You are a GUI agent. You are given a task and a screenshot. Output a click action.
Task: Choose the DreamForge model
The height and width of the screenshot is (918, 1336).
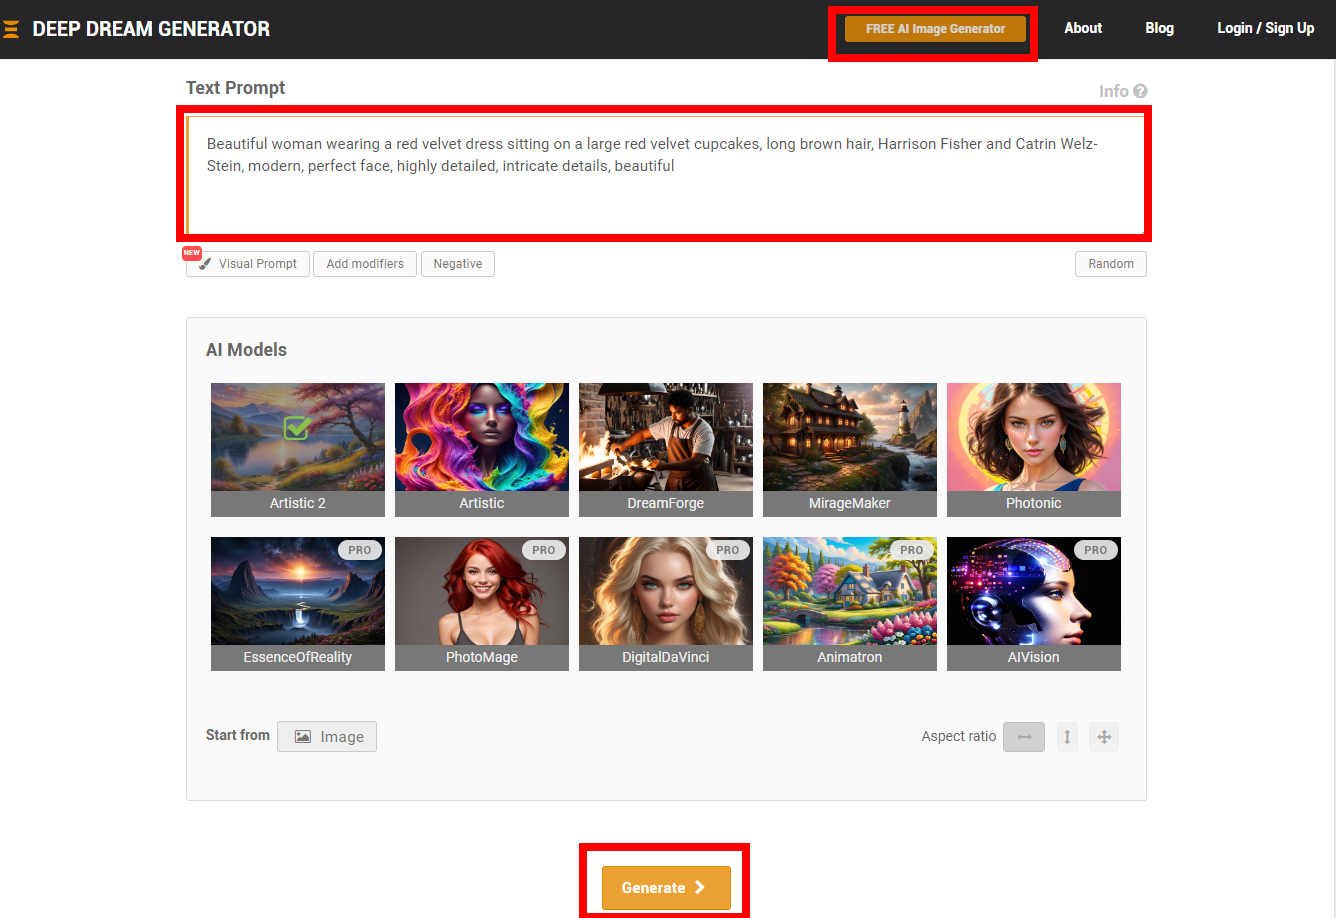666,449
